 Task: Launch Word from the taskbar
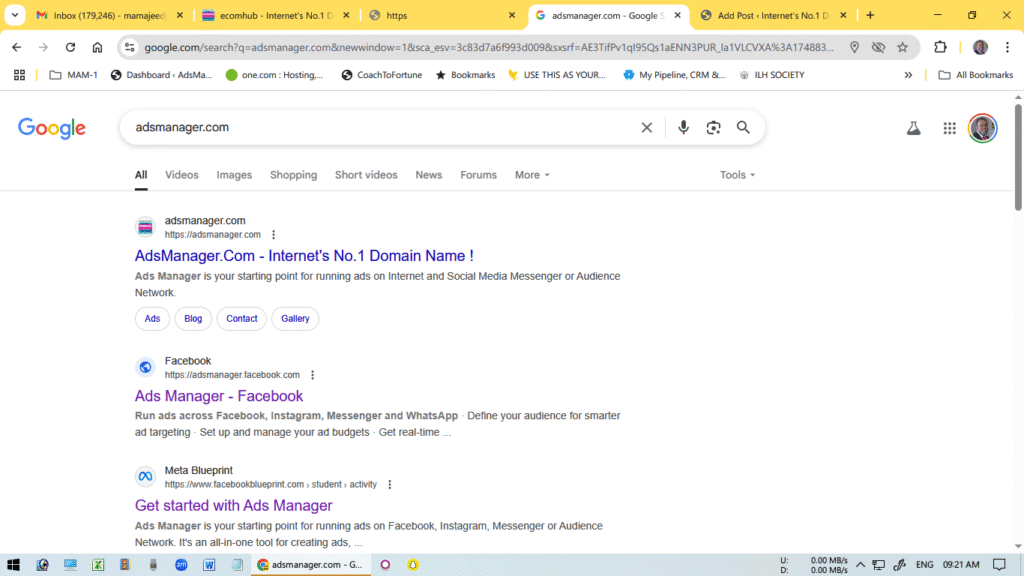pos(209,565)
